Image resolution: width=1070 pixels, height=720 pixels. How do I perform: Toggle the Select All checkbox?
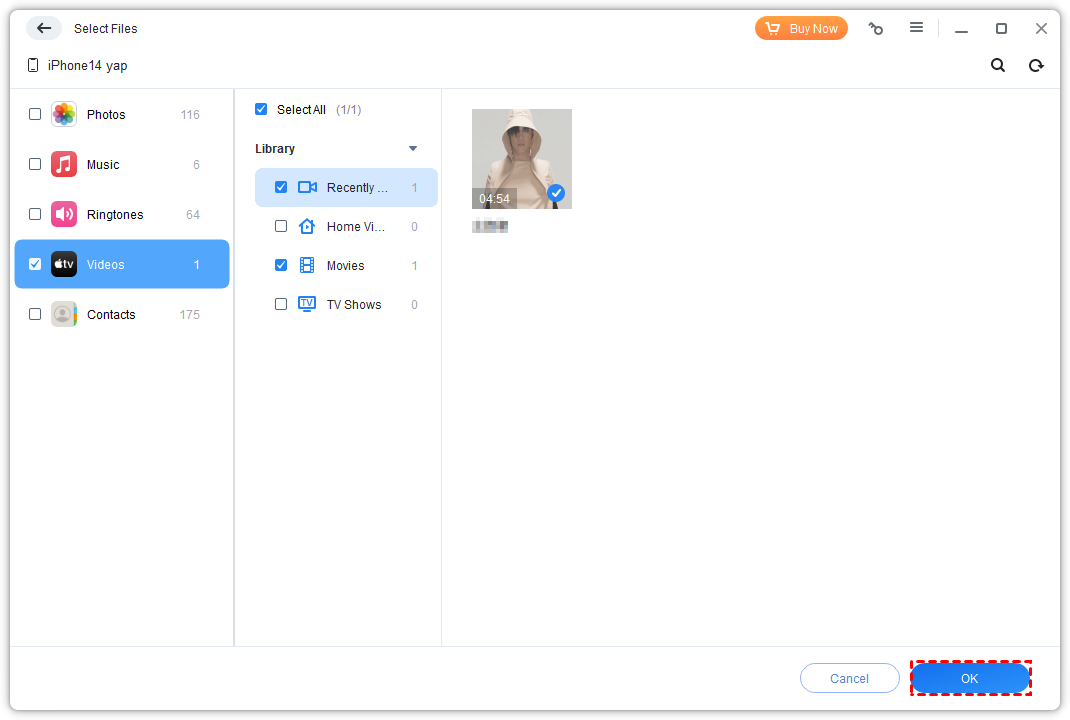tap(261, 109)
